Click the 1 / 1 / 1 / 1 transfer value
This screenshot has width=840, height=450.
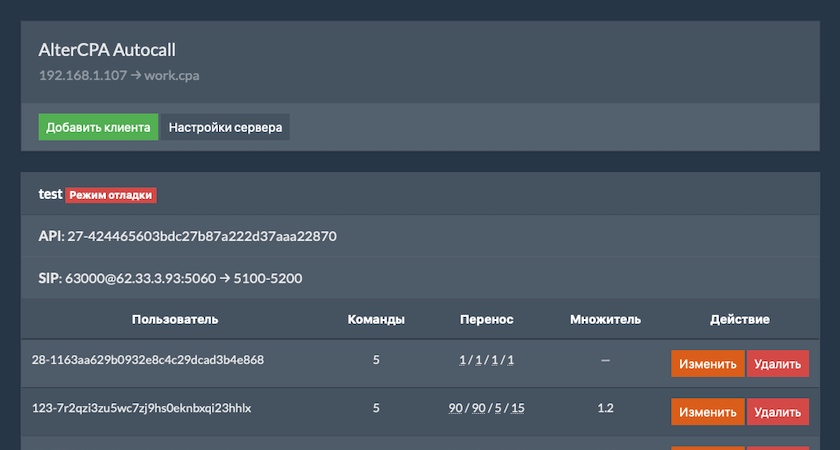click(486, 360)
